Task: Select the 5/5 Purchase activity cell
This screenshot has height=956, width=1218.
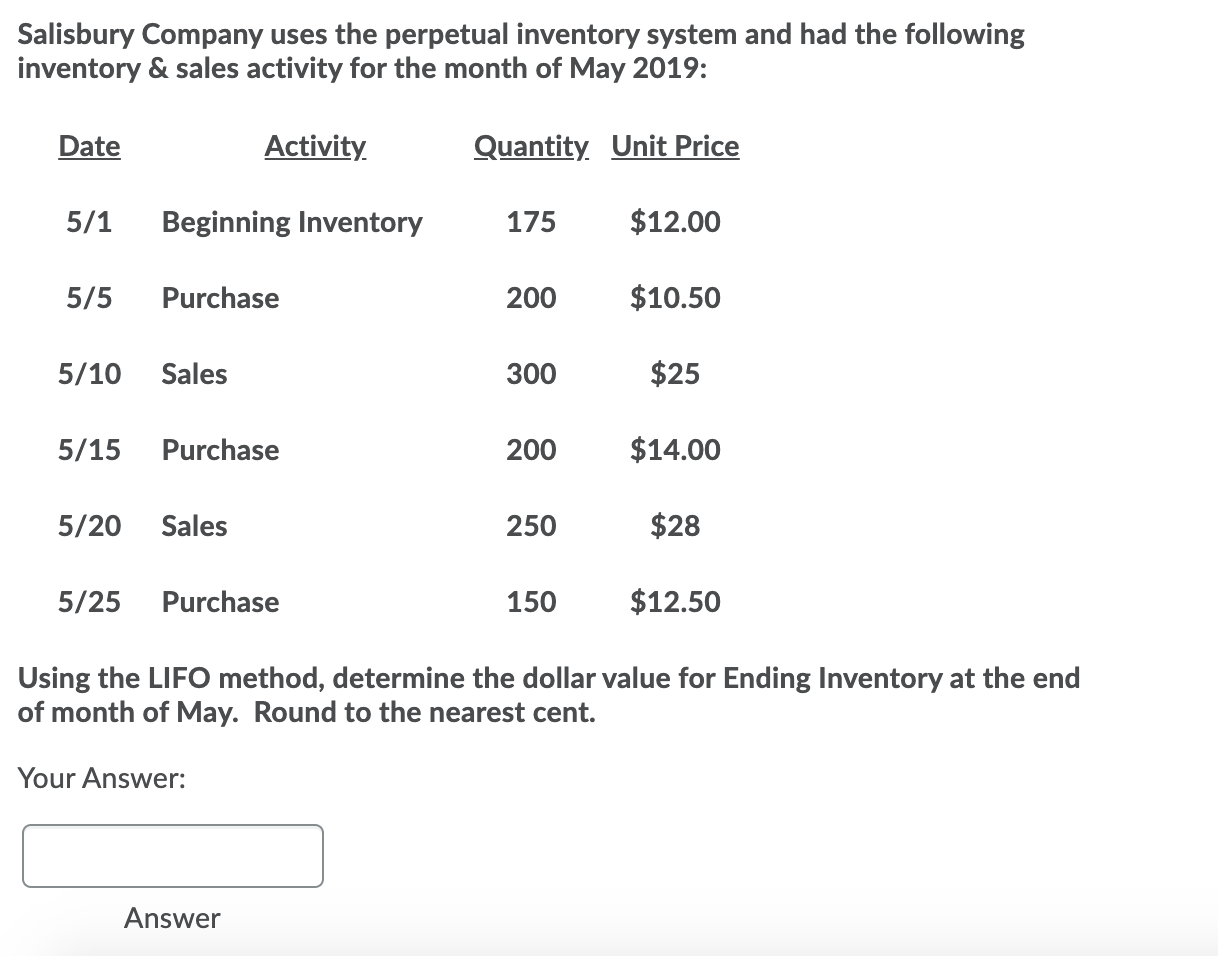Action: [x=221, y=298]
